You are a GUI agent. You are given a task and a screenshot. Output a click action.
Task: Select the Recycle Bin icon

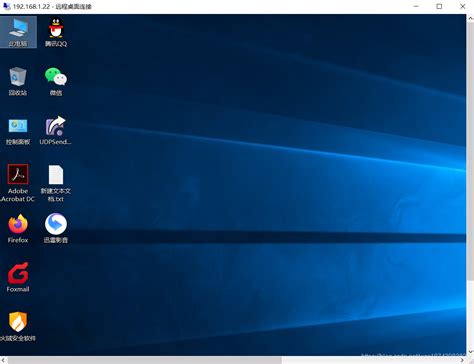(18, 81)
